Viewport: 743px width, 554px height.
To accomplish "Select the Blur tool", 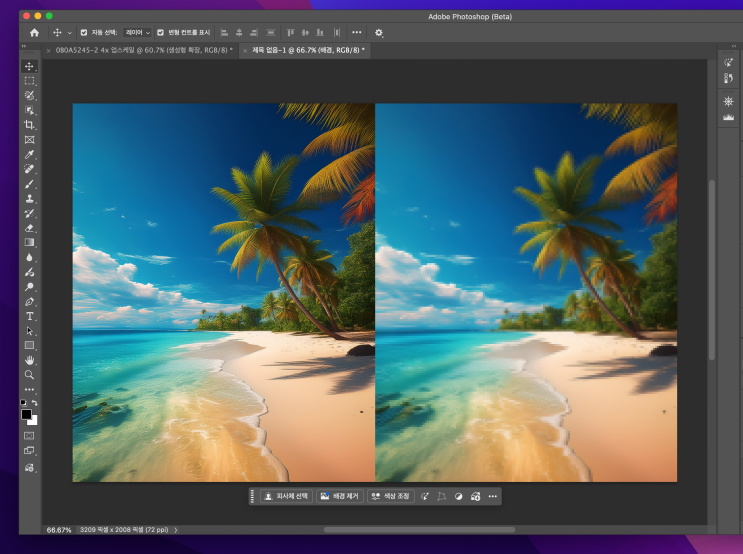I will pyautogui.click(x=29, y=257).
